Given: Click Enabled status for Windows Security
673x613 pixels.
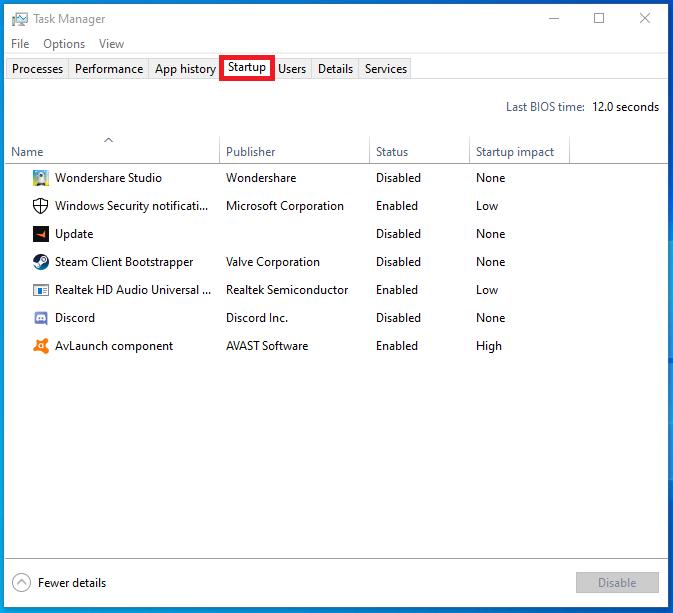Looking at the screenshot, I should click(x=397, y=206).
